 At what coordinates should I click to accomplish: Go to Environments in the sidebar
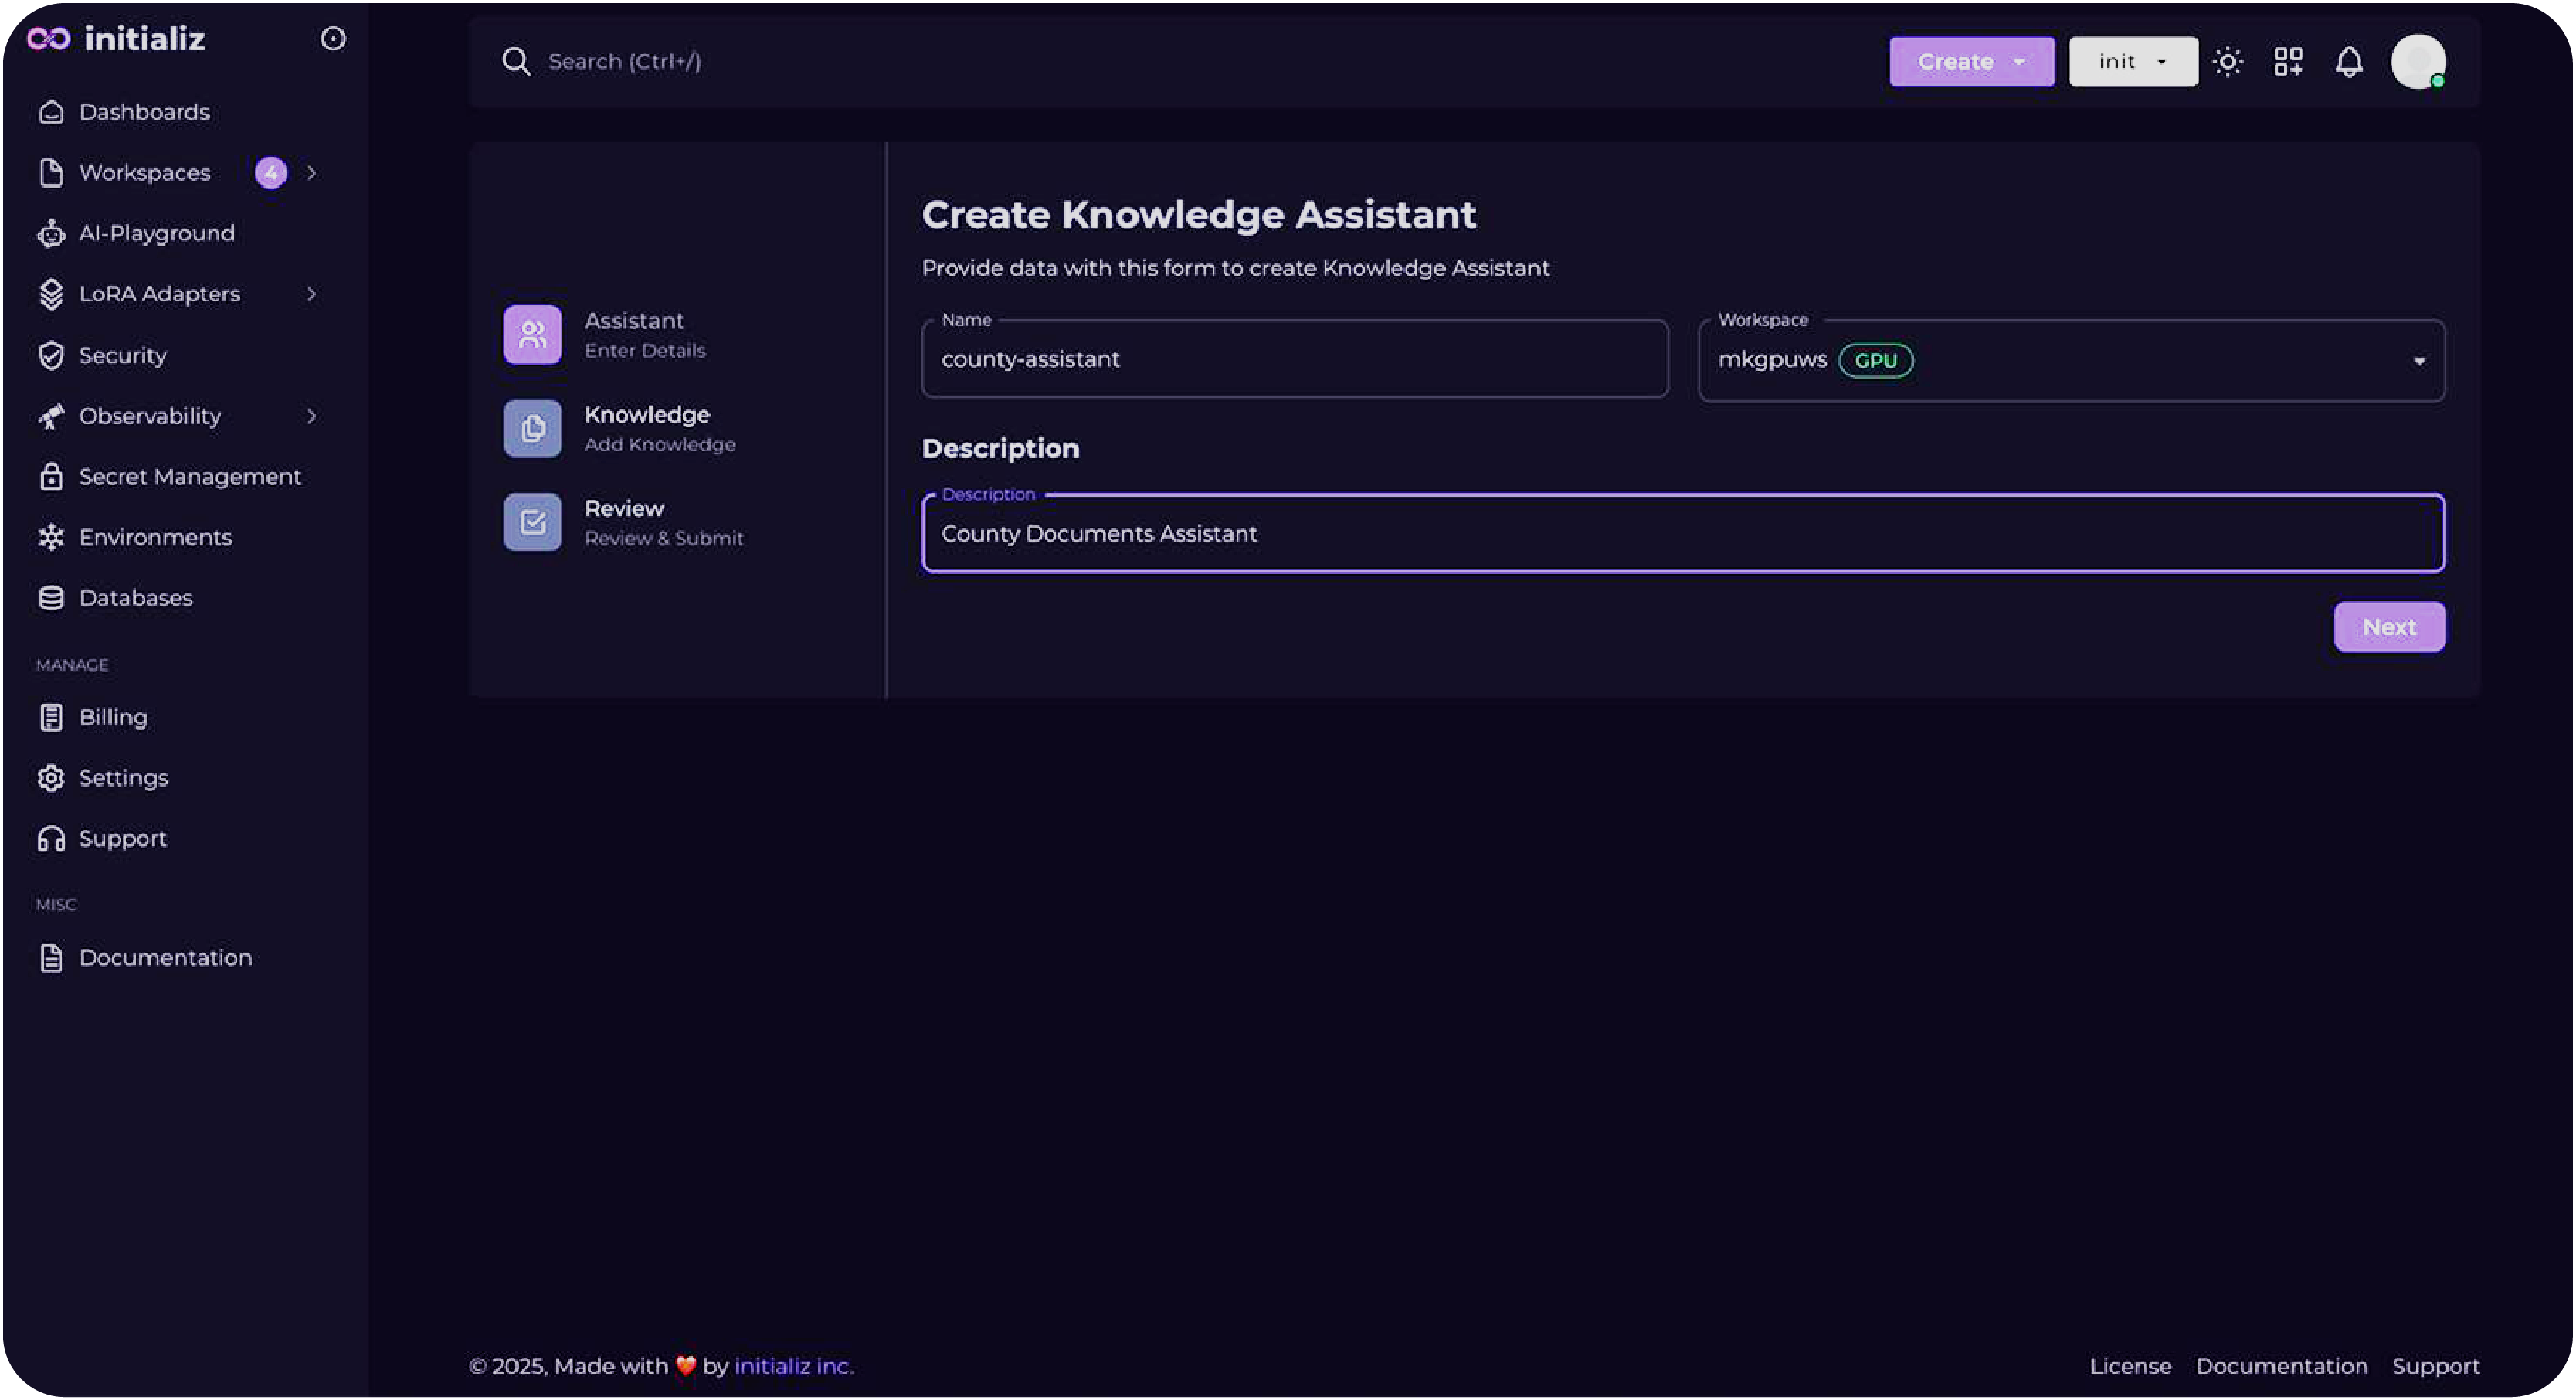click(155, 537)
